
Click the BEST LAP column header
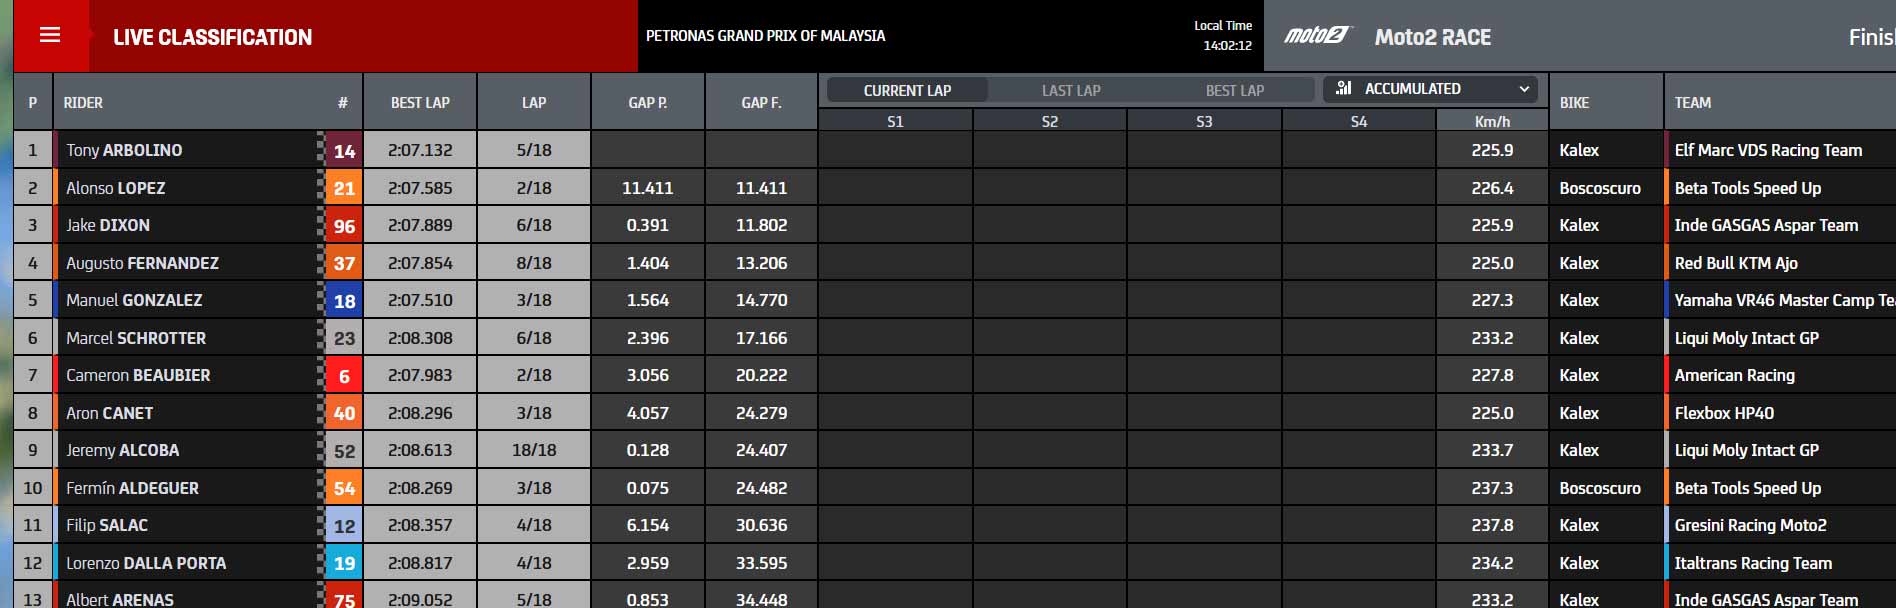(x=420, y=102)
